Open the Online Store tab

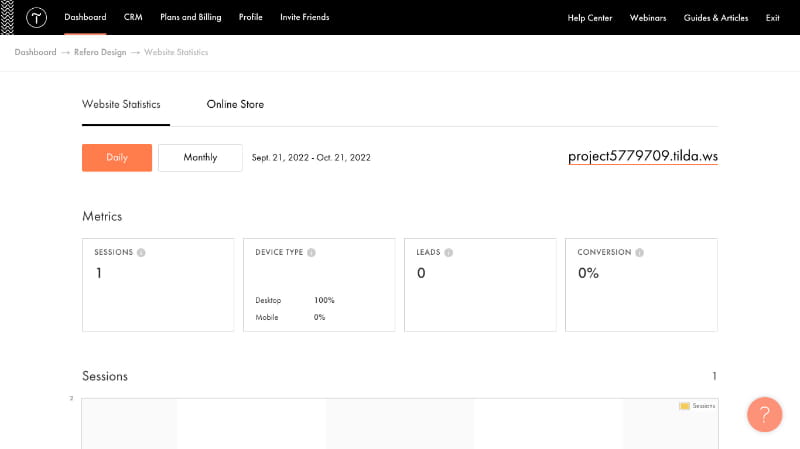(235, 105)
